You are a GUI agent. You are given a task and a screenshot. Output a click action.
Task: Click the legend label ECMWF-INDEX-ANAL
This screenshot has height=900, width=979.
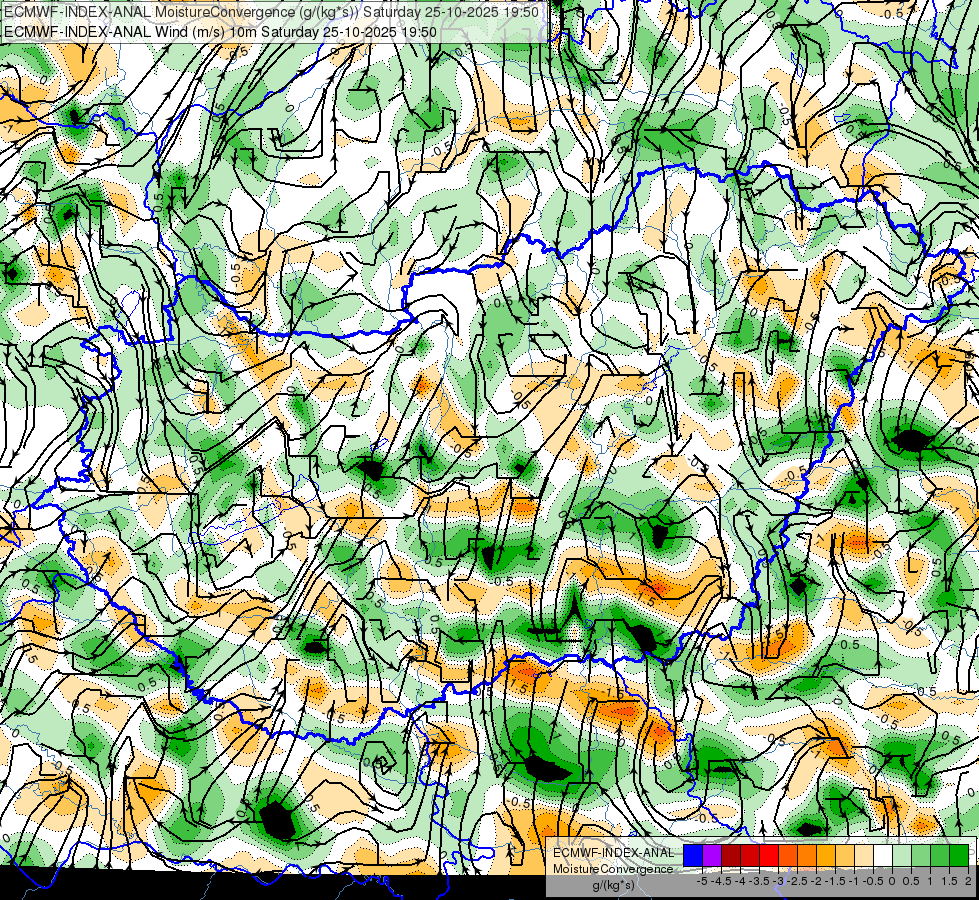pyautogui.click(x=614, y=853)
